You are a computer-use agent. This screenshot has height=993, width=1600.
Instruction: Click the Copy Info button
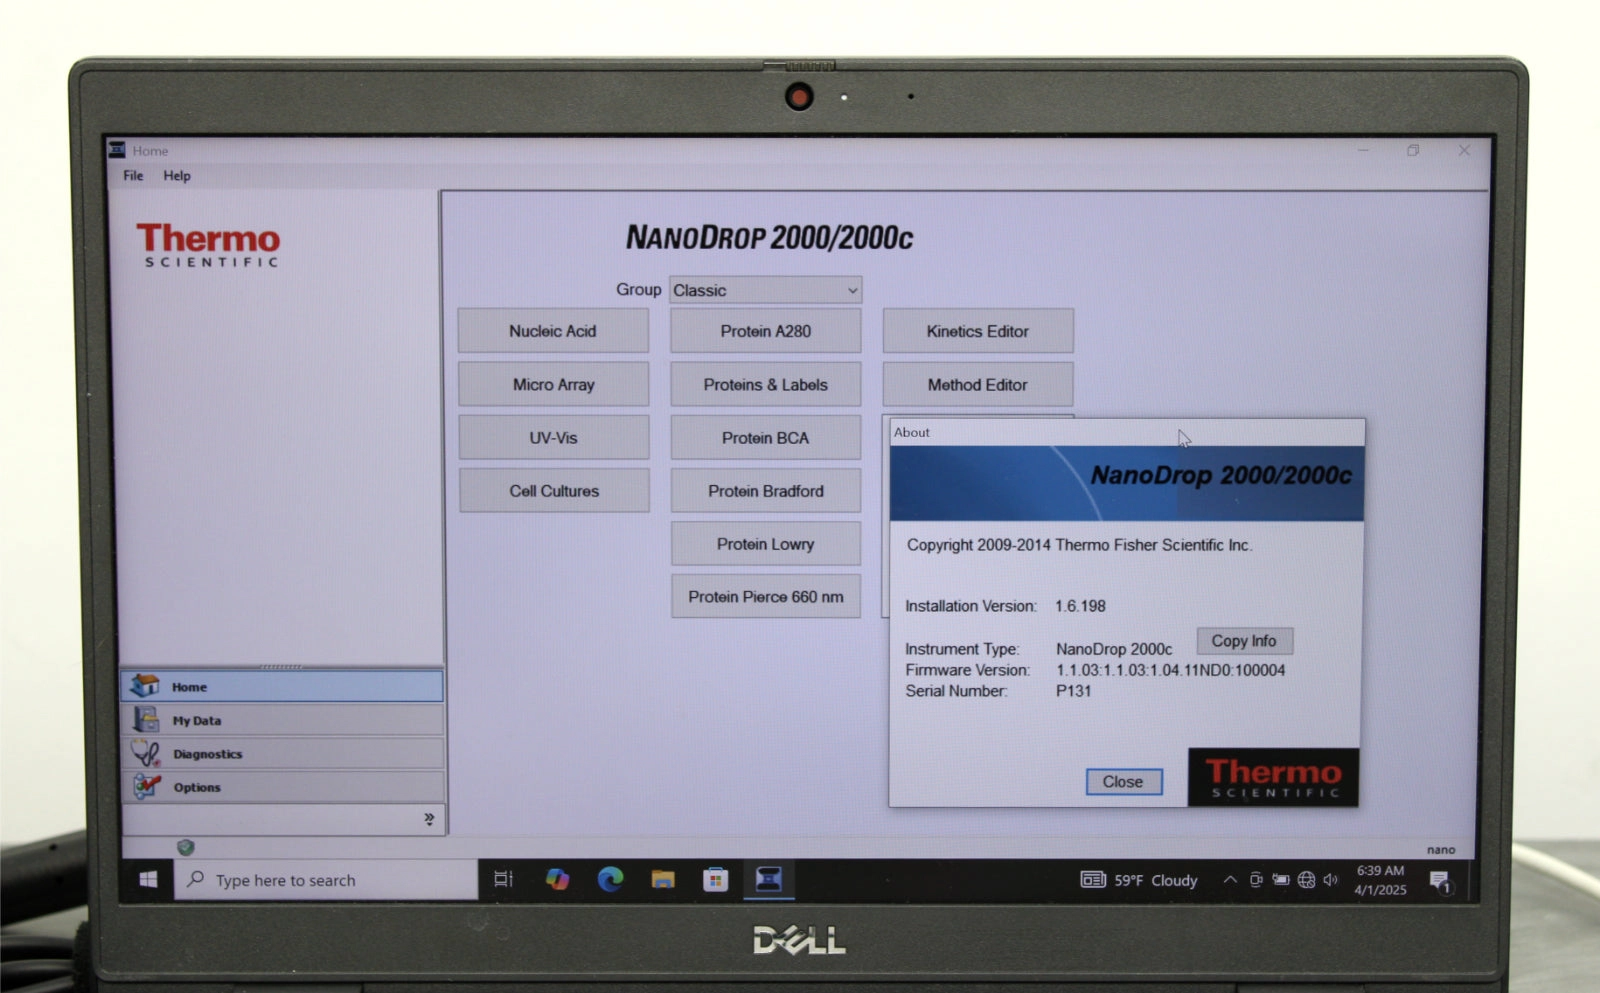coord(1244,641)
